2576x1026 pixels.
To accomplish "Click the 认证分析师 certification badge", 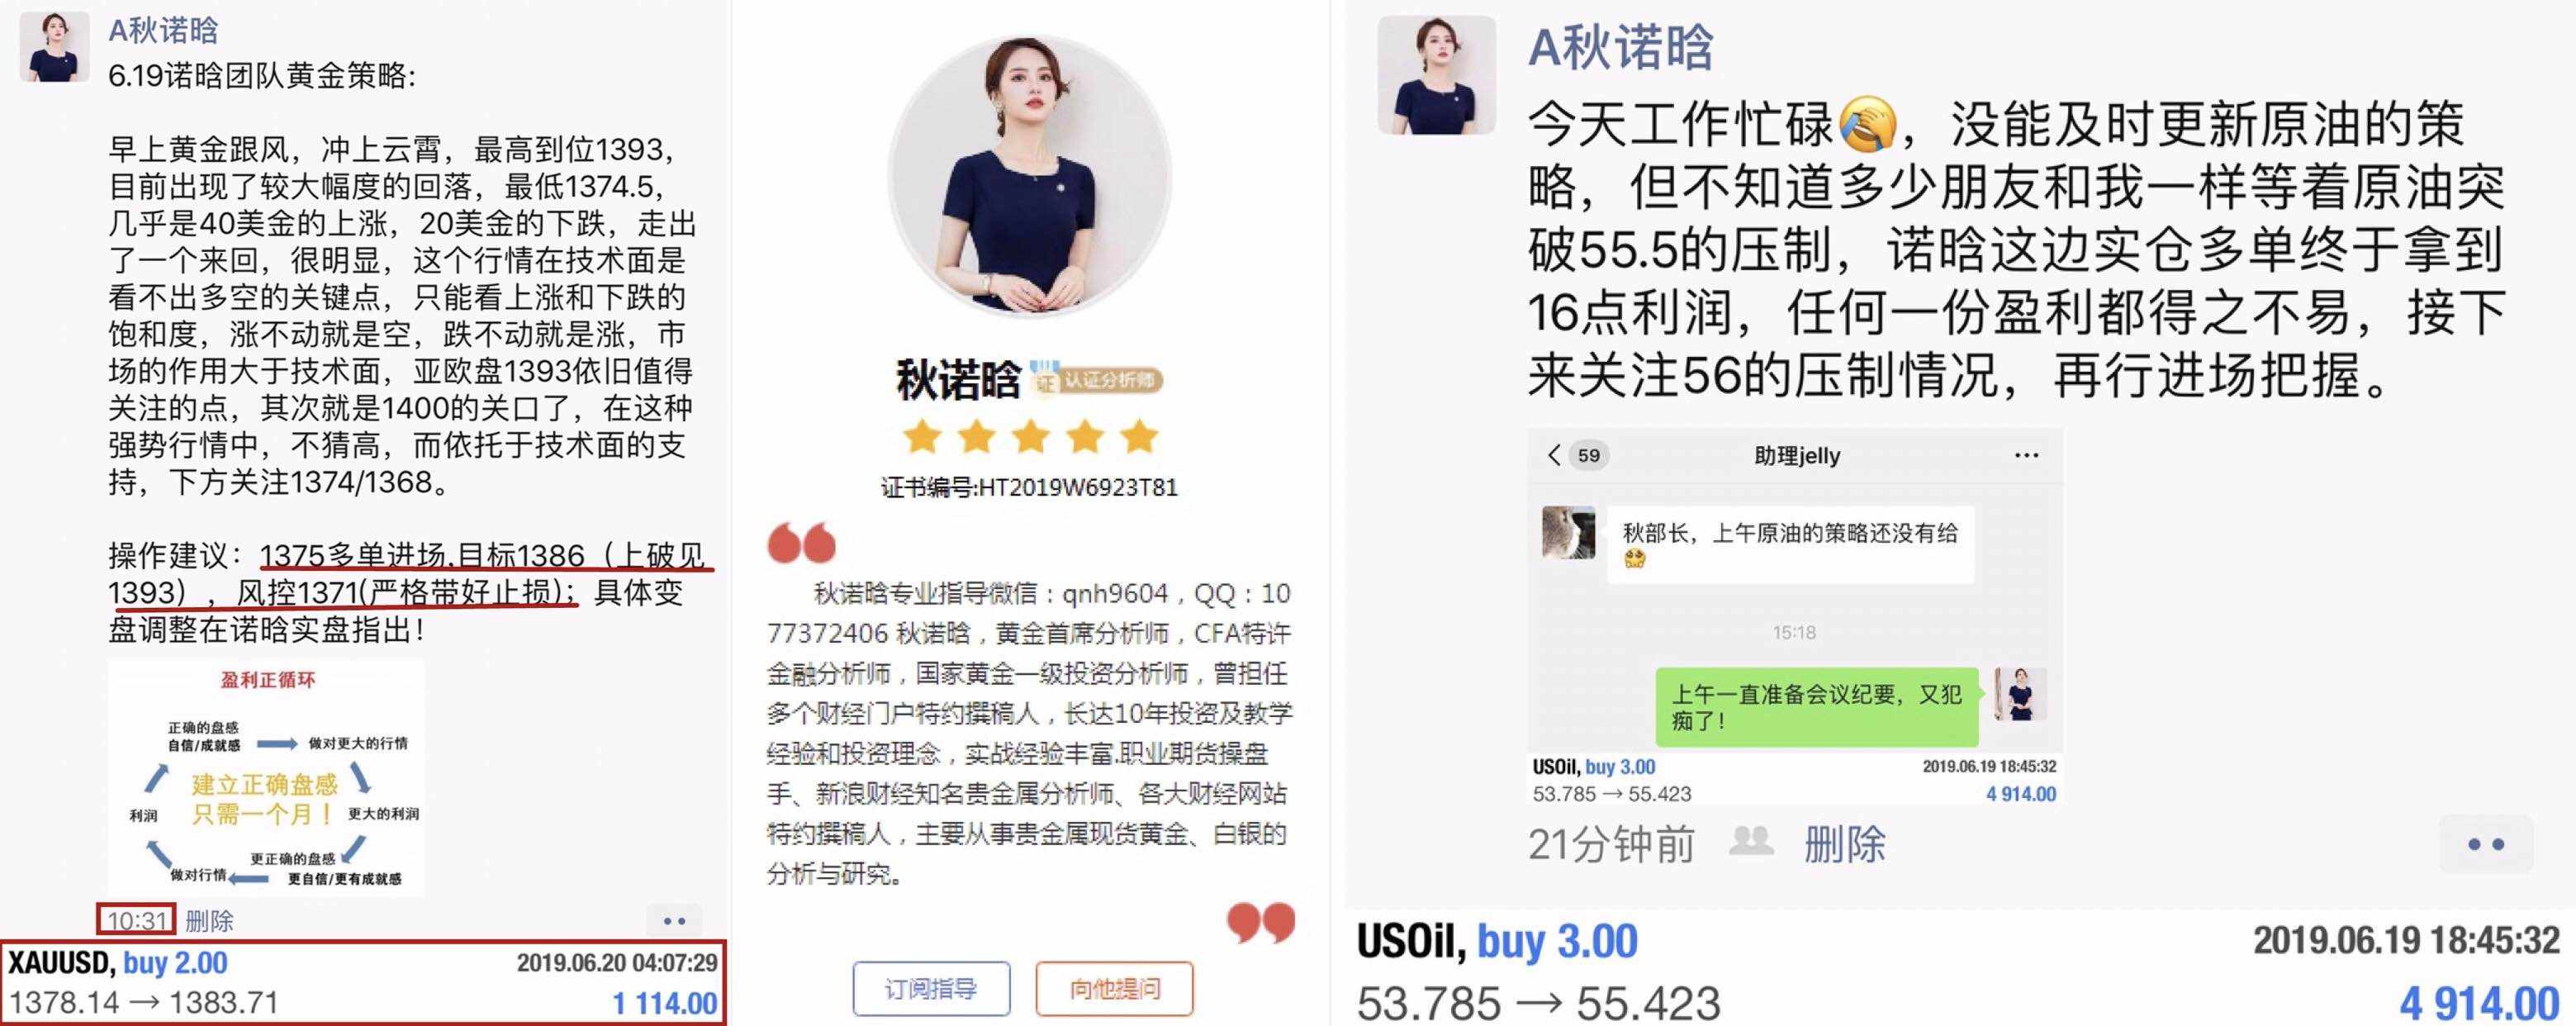I will click(1096, 379).
